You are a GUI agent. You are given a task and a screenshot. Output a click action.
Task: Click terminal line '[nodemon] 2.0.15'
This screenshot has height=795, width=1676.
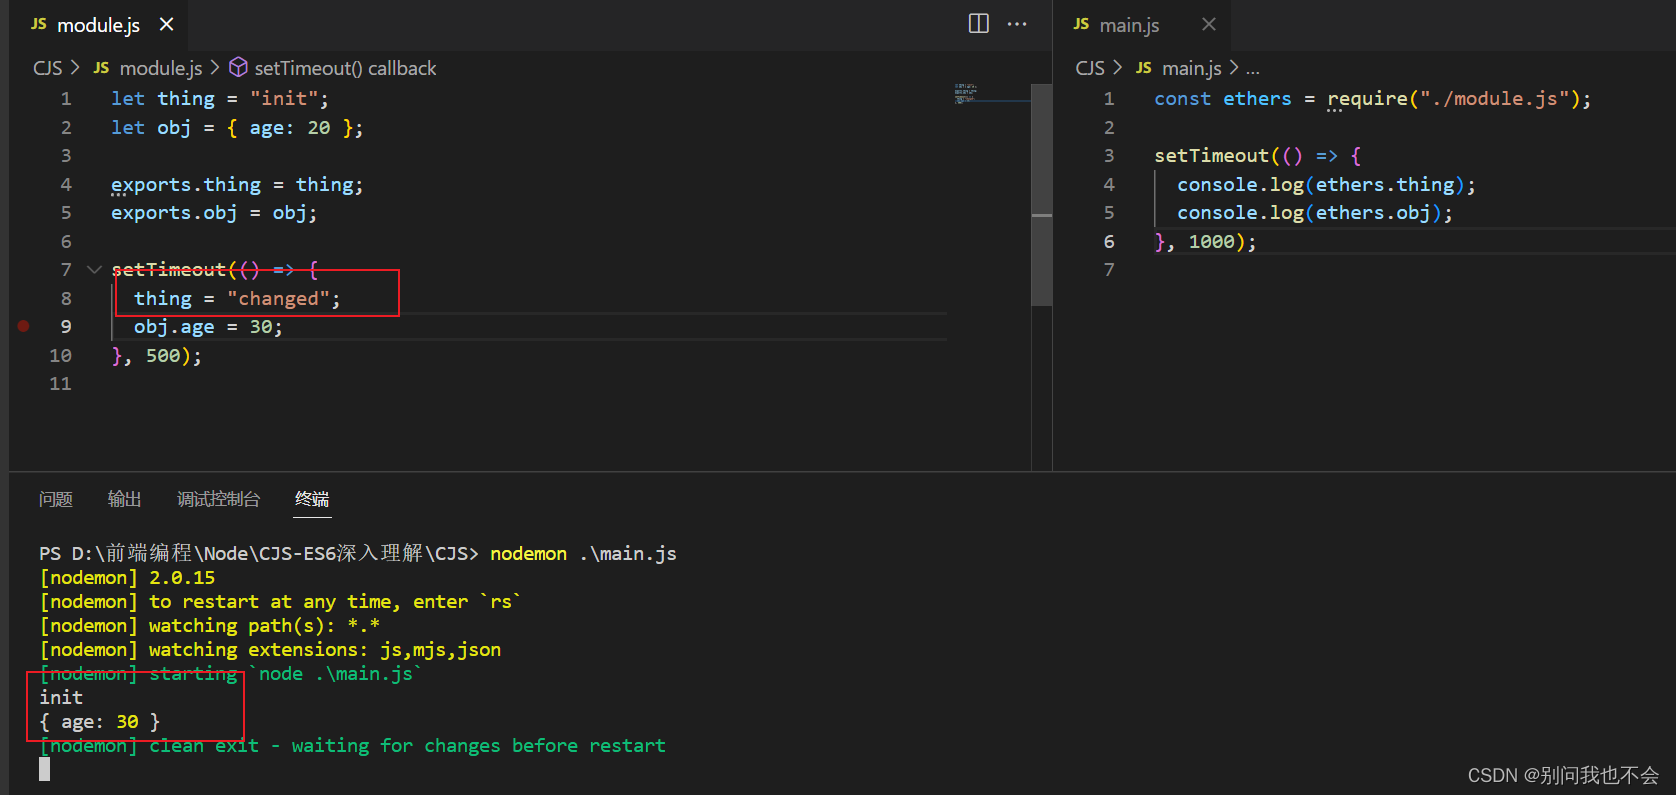127,578
